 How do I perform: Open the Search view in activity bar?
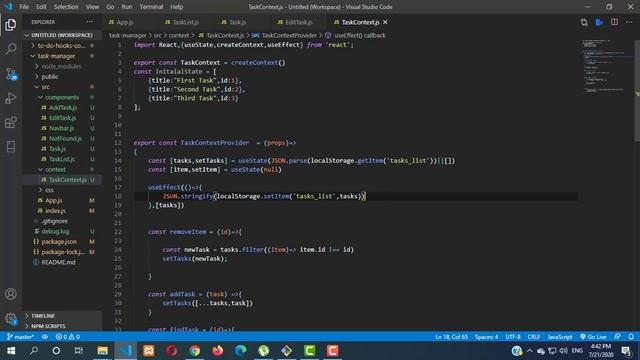coord(11,49)
